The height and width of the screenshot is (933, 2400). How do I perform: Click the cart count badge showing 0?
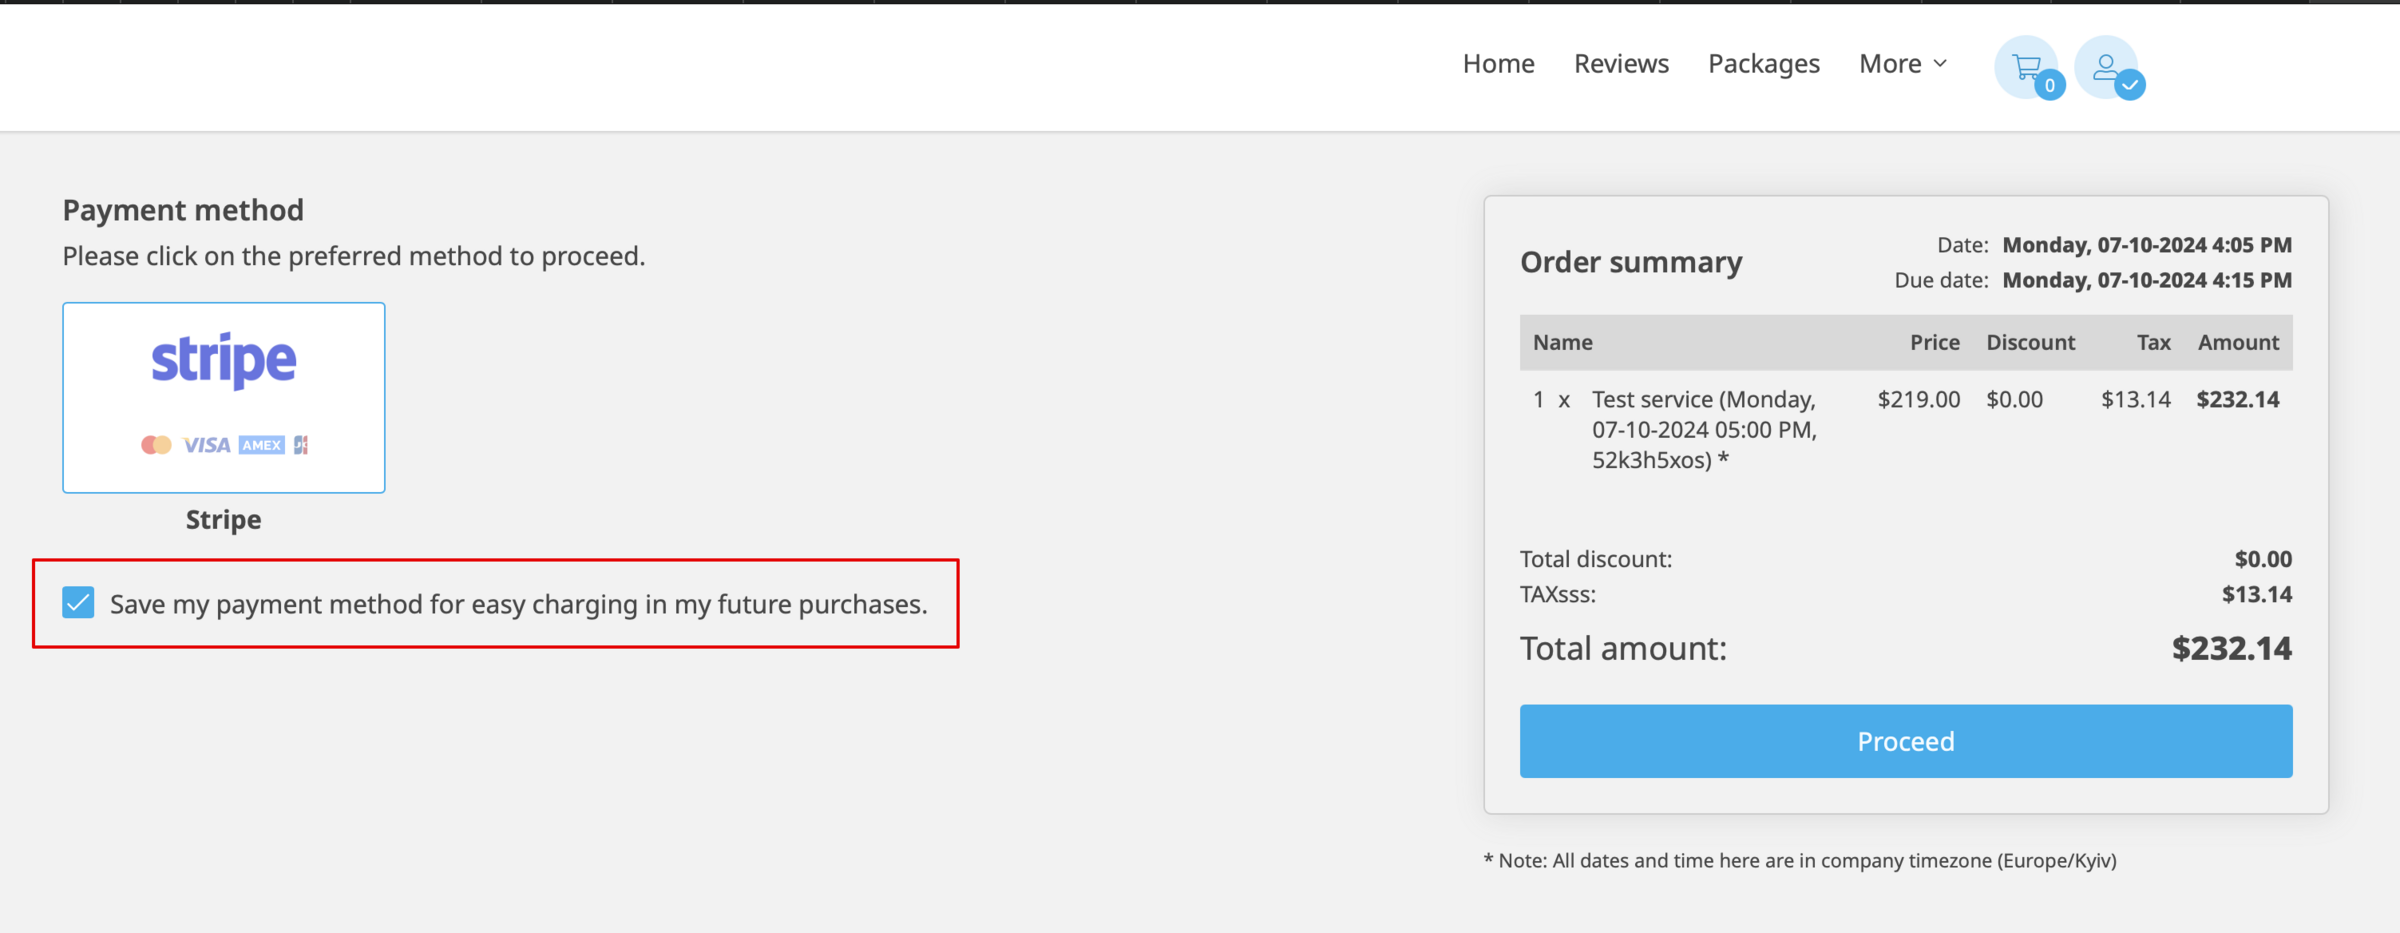[2050, 86]
